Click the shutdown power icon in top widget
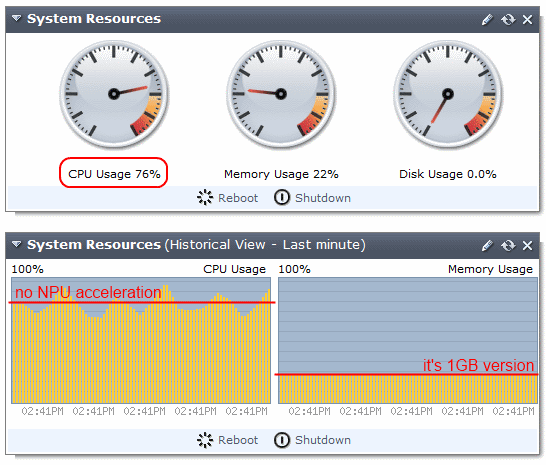 click(x=282, y=197)
